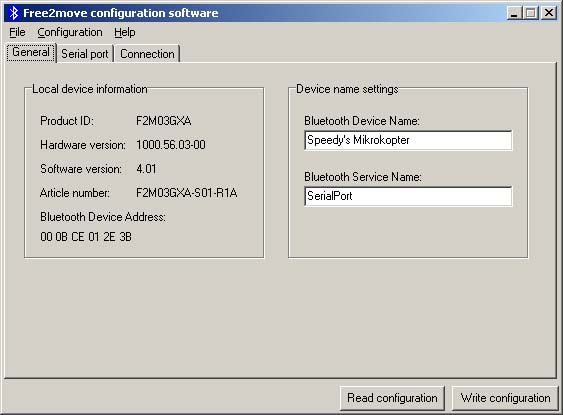Open the Configuration menu
This screenshot has height=415, width=563.
click(70, 32)
